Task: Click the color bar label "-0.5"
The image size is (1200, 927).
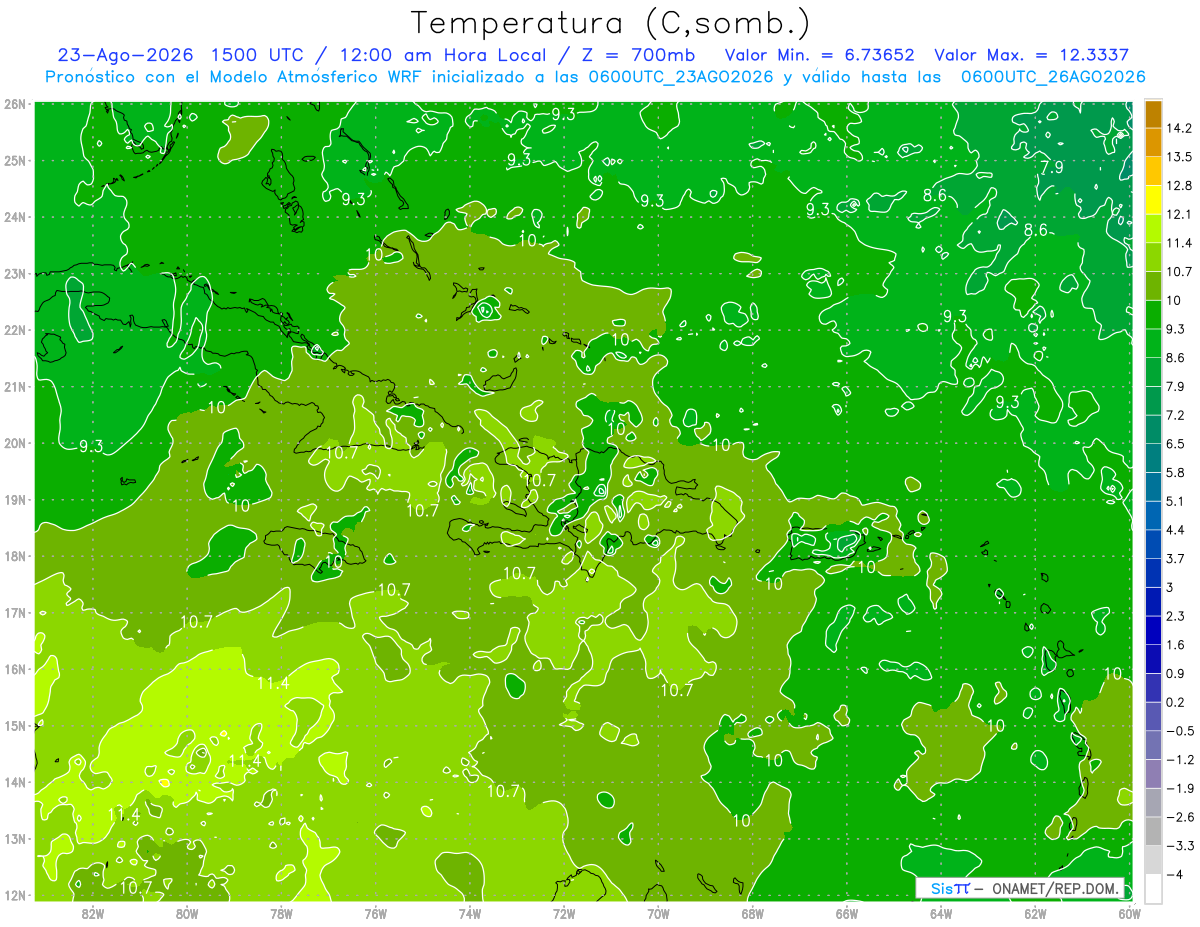Action: pyautogui.click(x=1179, y=731)
